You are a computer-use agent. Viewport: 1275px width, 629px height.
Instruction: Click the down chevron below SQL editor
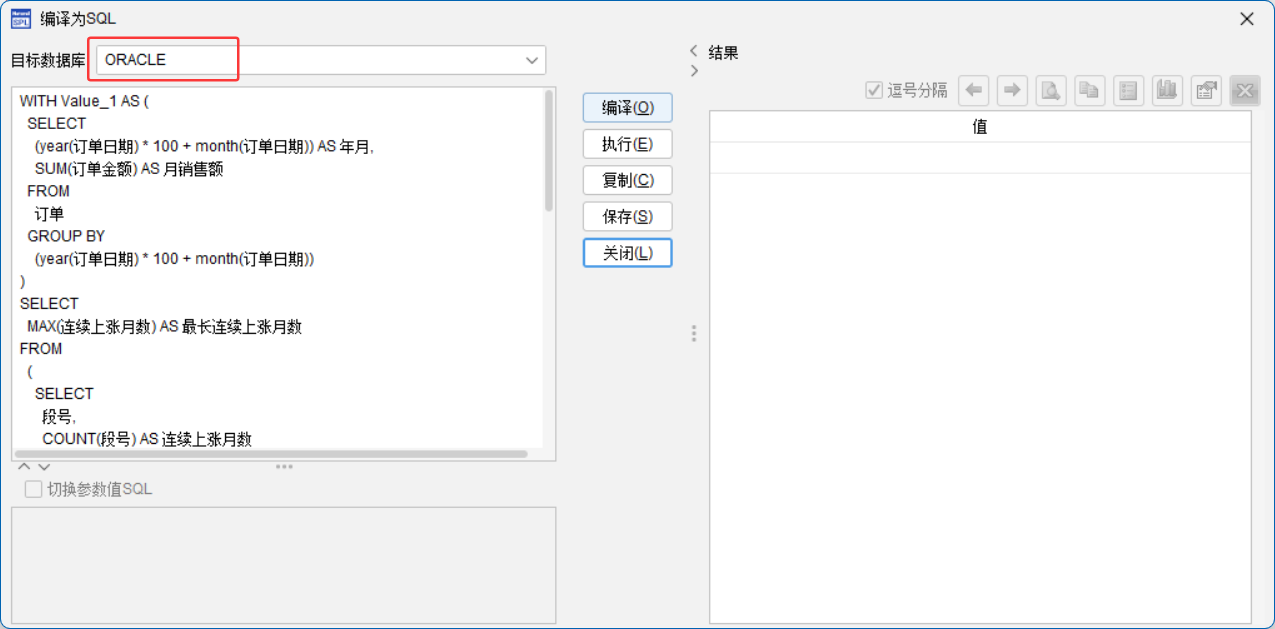point(43,466)
